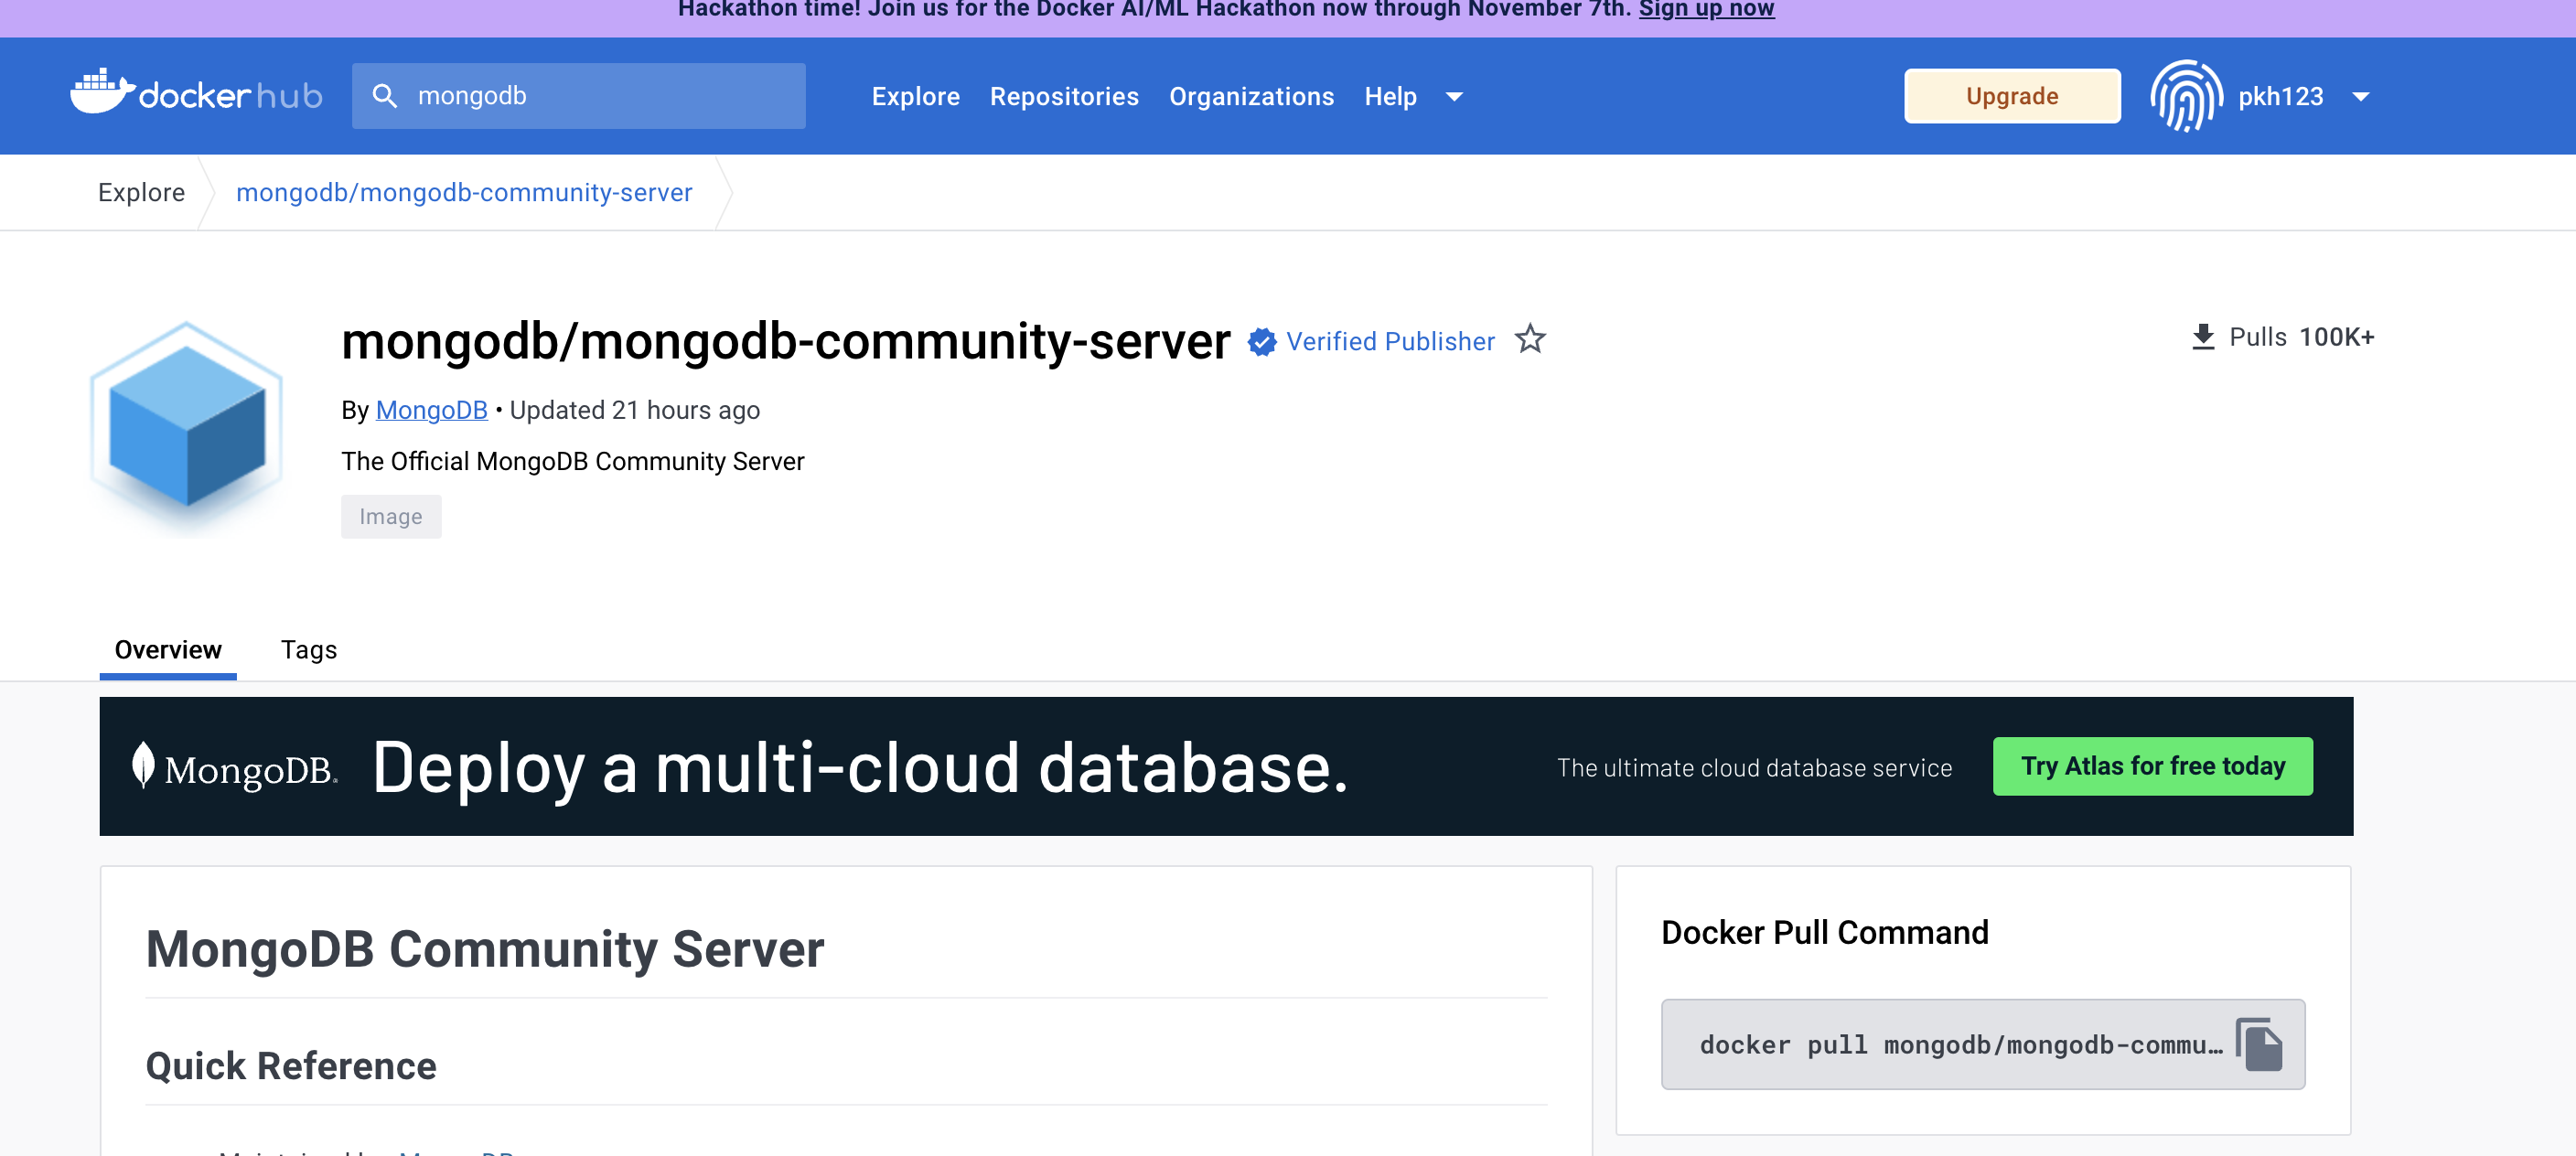Click the Pulls download icon
Image resolution: width=2576 pixels, height=1156 pixels.
(x=2203, y=337)
